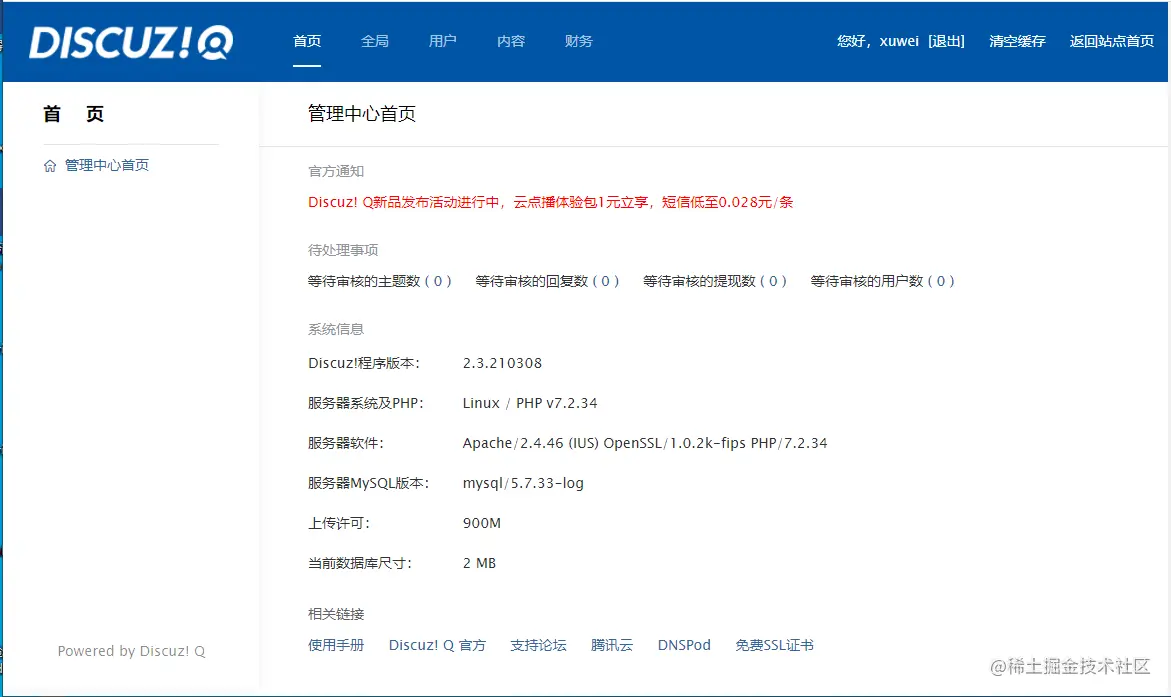Click the 当前数据库尺寸 label
This screenshot has height=697, width=1171.
pos(360,563)
